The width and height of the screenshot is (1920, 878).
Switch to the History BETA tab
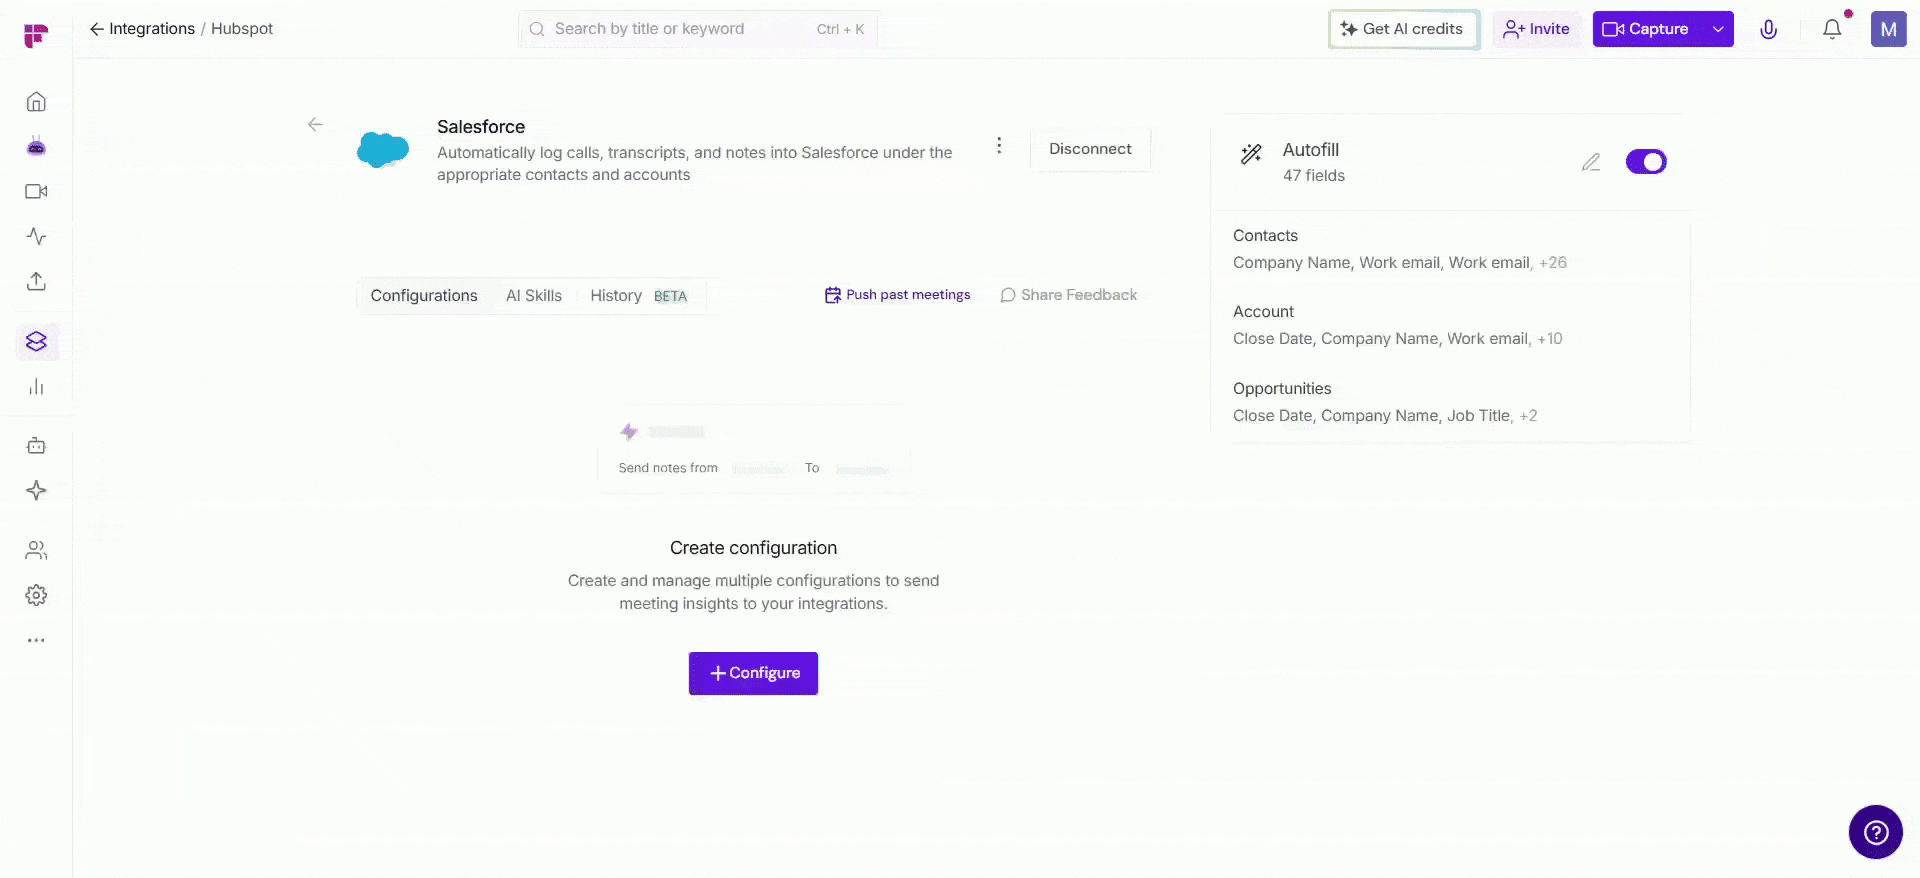638,296
